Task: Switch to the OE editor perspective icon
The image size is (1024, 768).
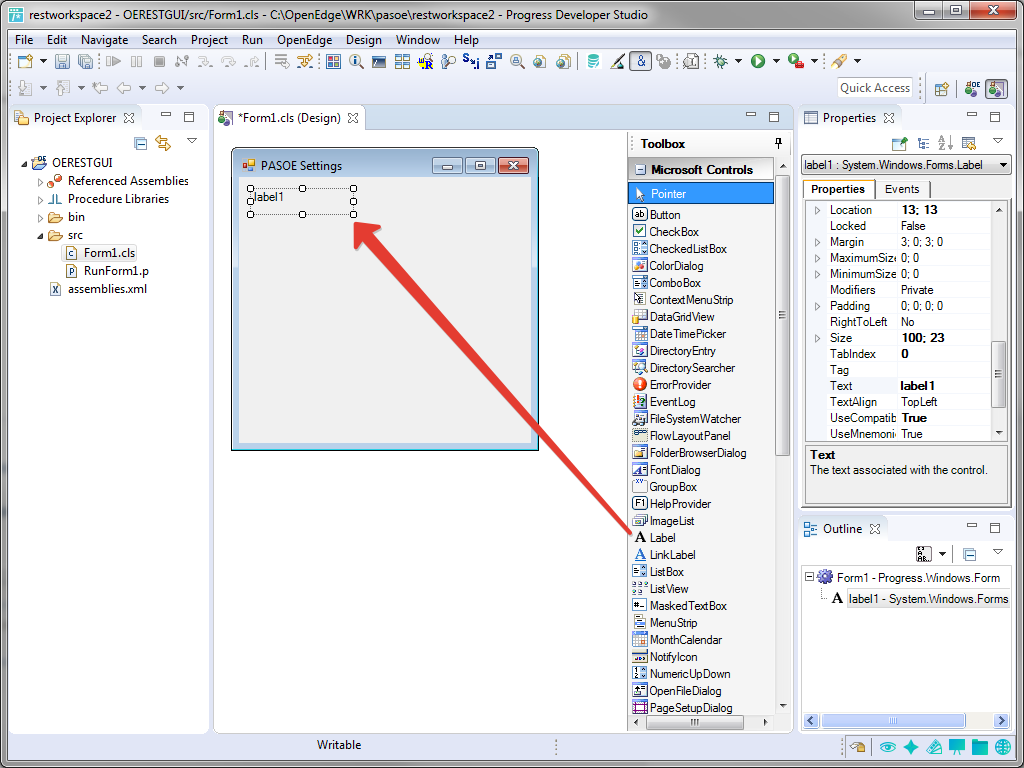Action: coord(972,89)
